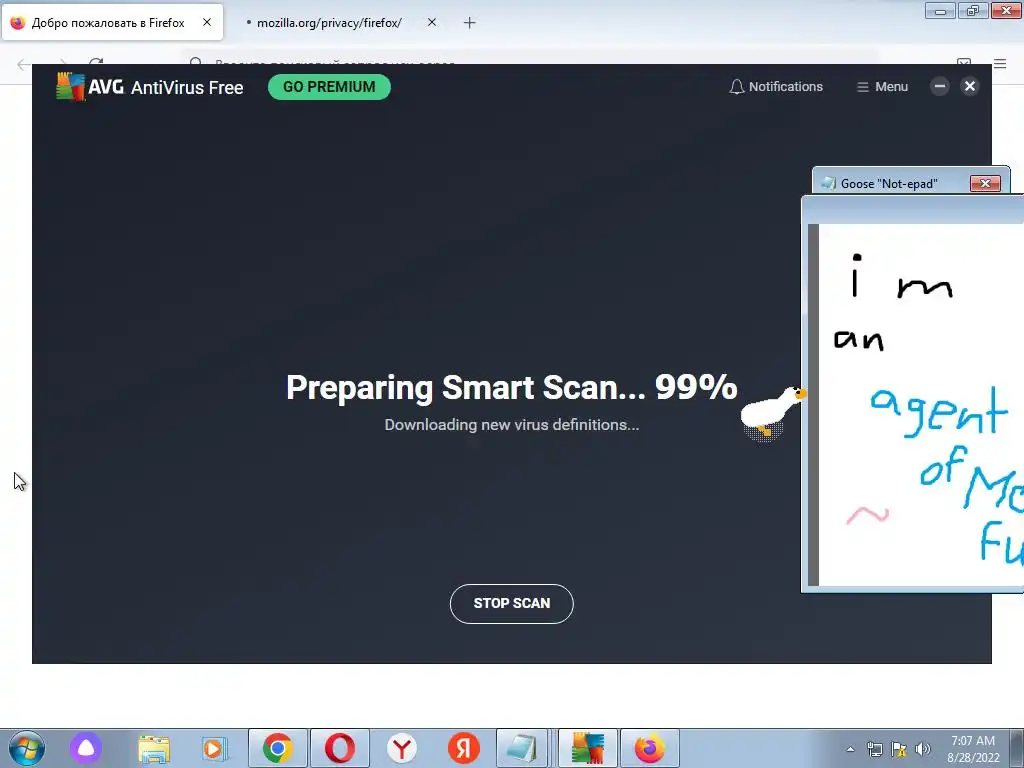
Task: Open Windows Explorer from the taskbar
Action: (x=154, y=748)
